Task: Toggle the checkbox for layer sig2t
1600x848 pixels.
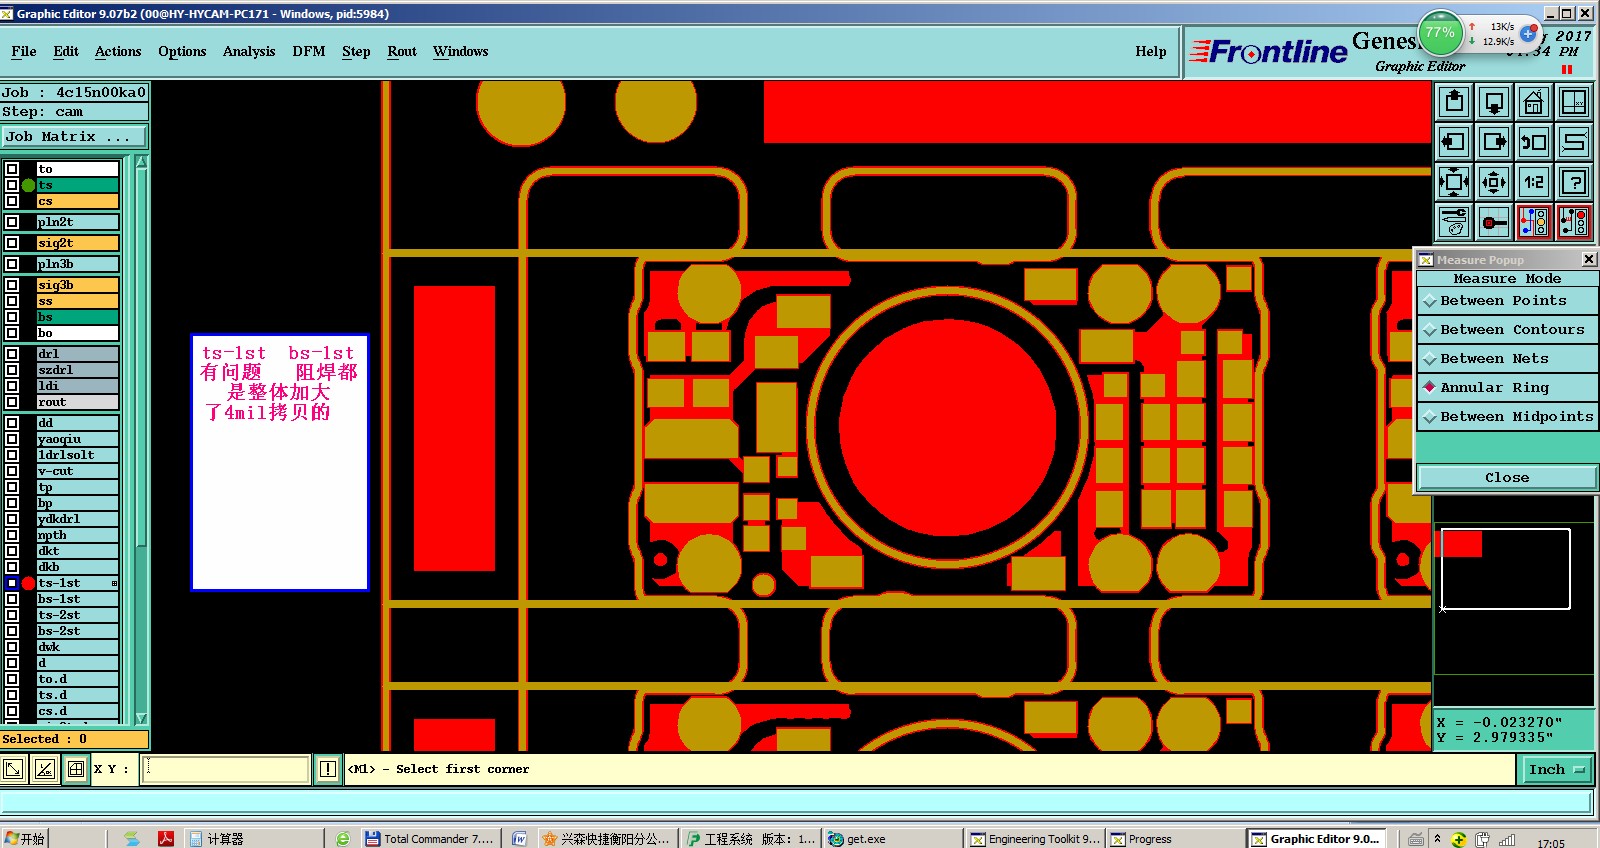Action: tap(12, 243)
